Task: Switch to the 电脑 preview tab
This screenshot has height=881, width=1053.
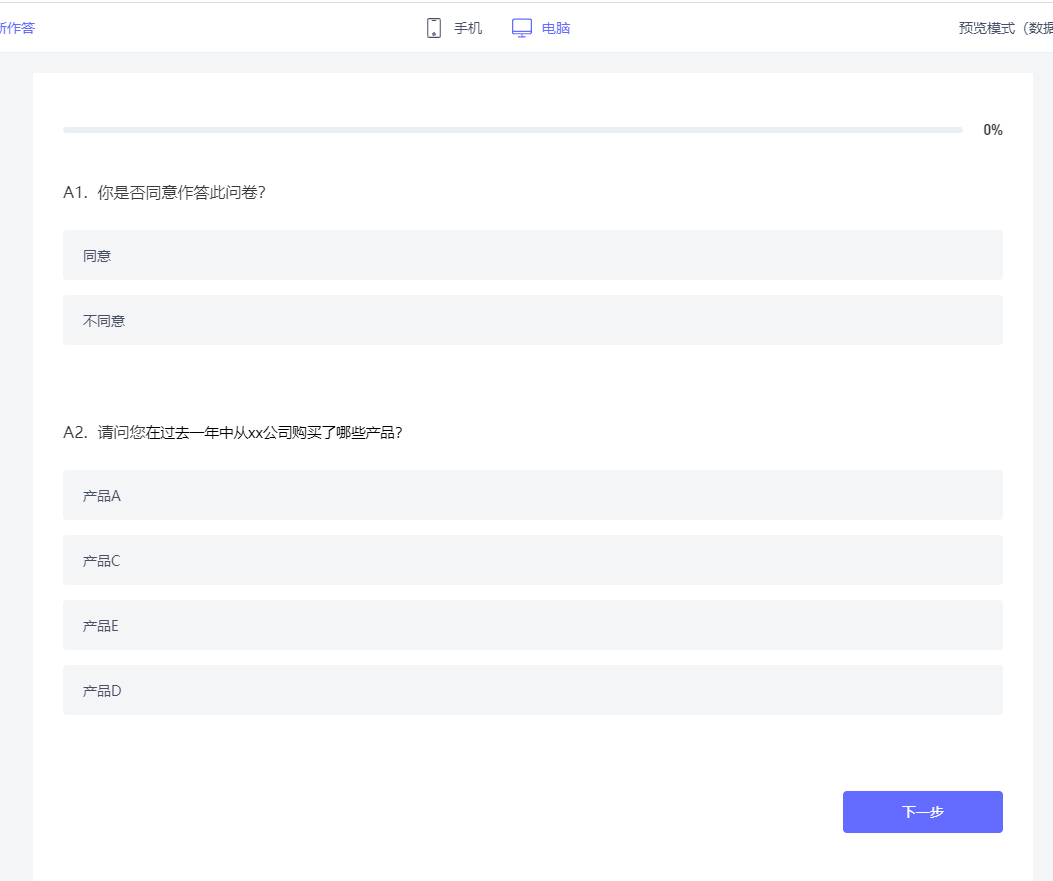Action: tap(556, 28)
